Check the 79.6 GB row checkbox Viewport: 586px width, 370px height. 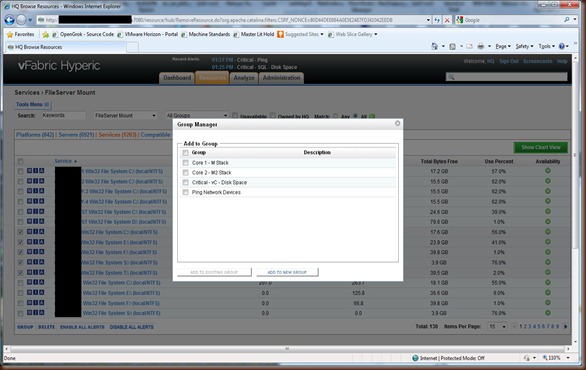click(x=21, y=222)
